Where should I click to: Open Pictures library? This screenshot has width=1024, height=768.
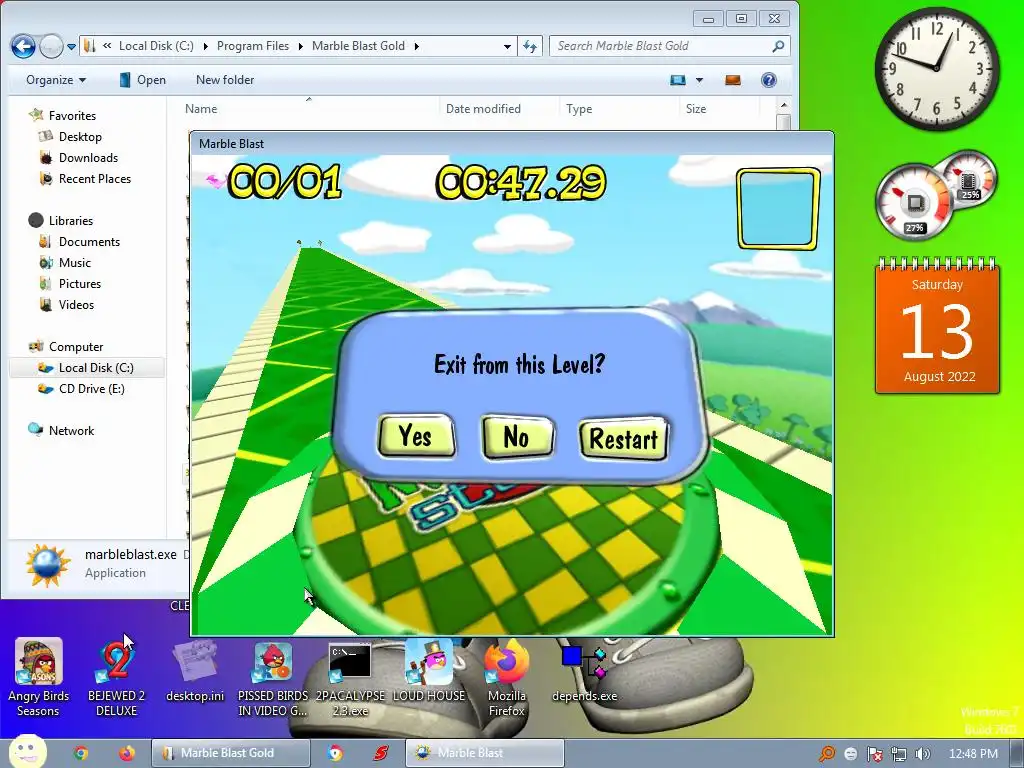80,283
